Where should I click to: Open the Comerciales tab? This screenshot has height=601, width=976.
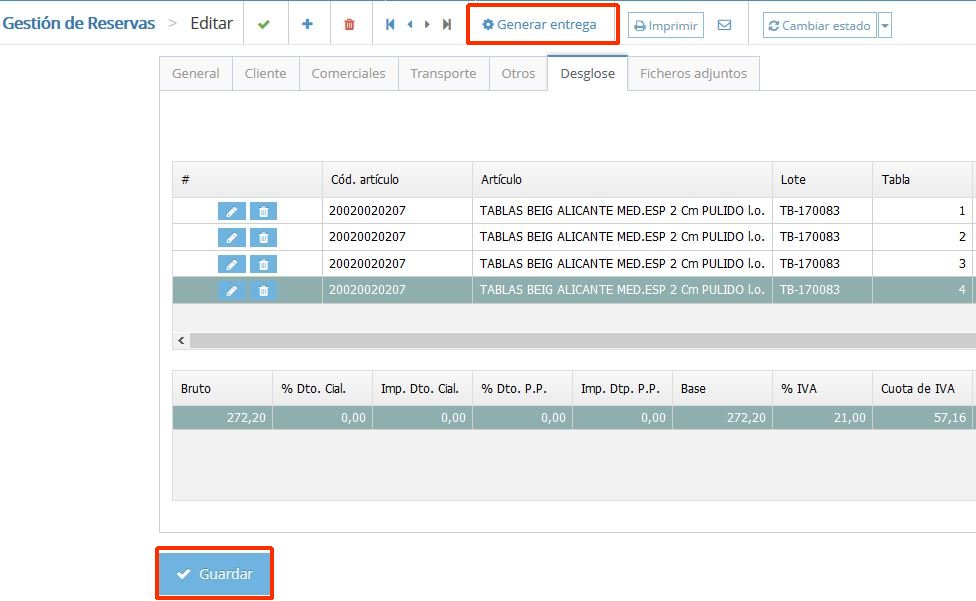(349, 73)
